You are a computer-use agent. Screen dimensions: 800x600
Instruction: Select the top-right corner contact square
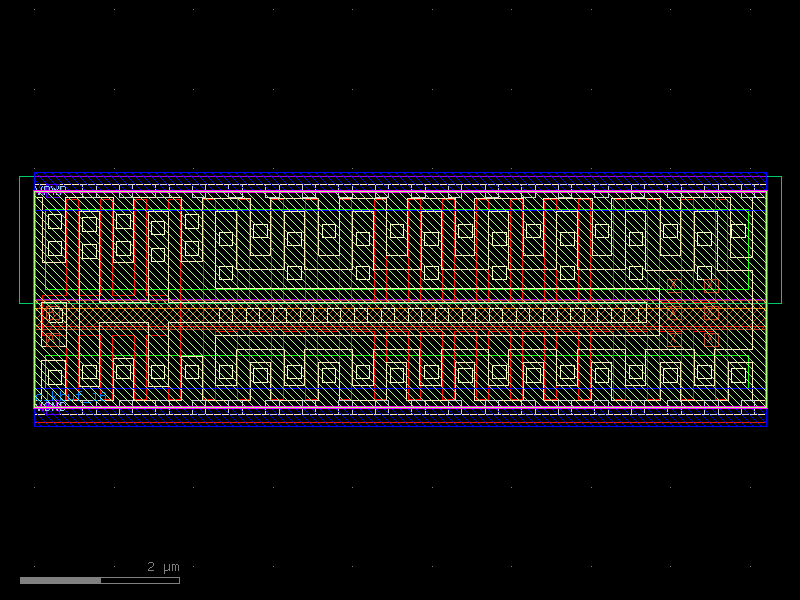tap(738, 231)
